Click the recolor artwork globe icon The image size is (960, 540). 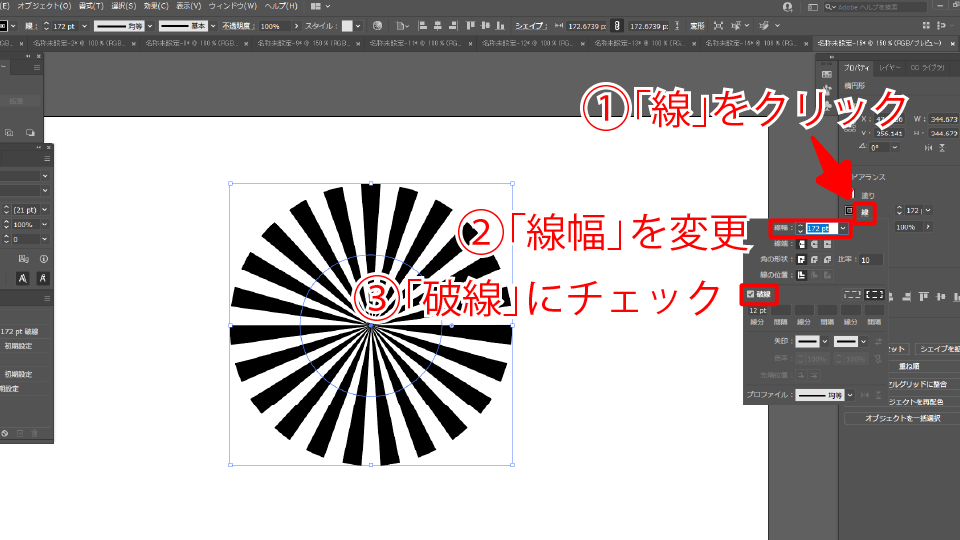(x=377, y=26)
